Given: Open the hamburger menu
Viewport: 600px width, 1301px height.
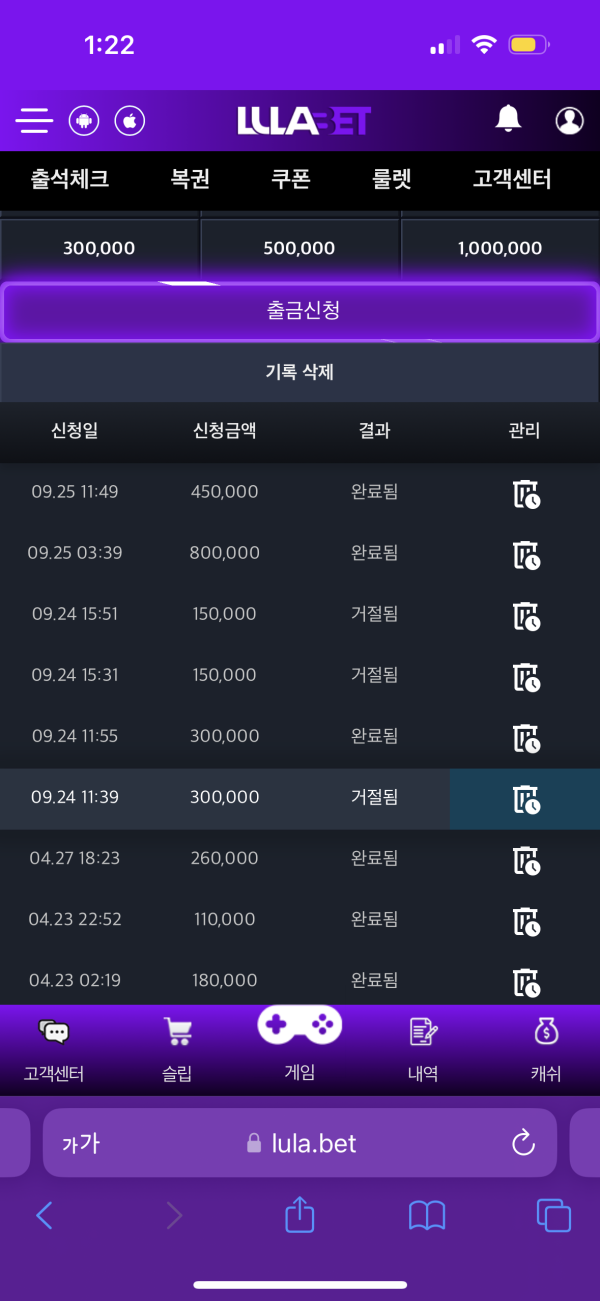Looking at the screenshot, I should (x=34, y=121).
